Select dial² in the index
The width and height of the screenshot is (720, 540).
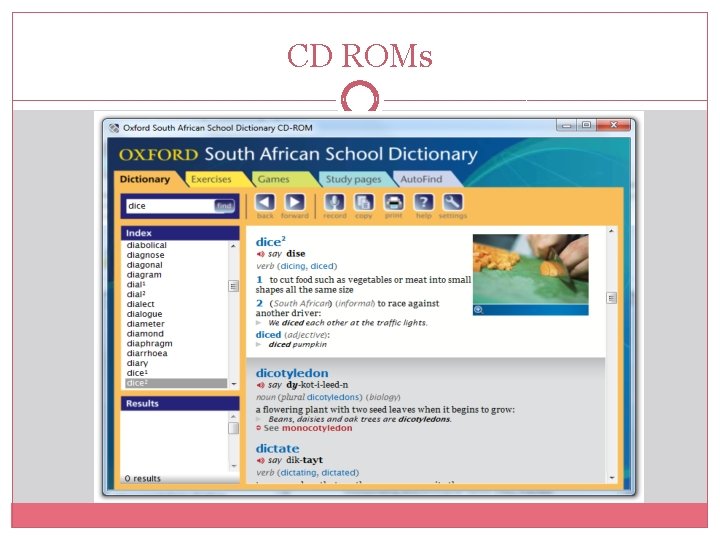click(136, 294)
